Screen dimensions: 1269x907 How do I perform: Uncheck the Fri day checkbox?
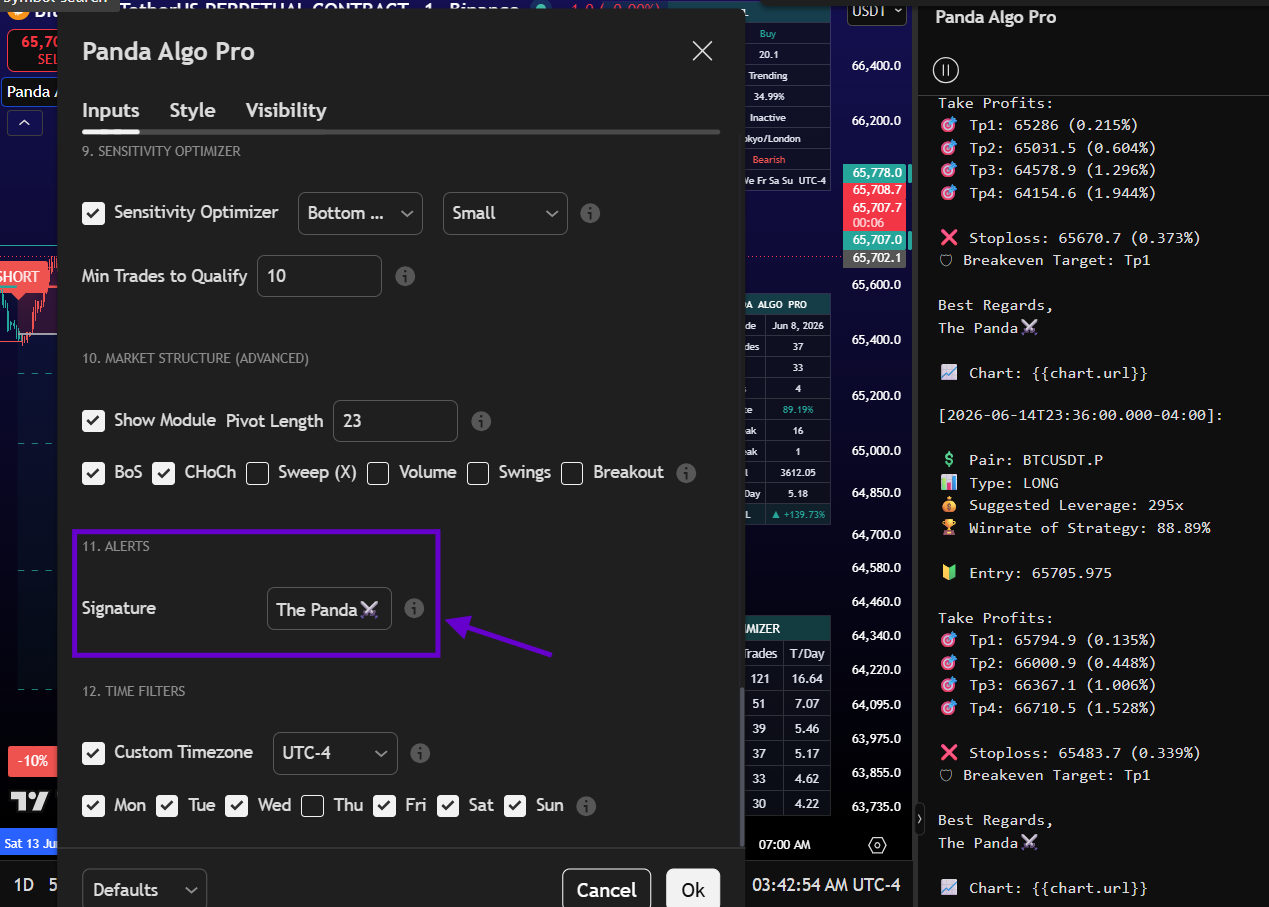[x=384, y=805]
